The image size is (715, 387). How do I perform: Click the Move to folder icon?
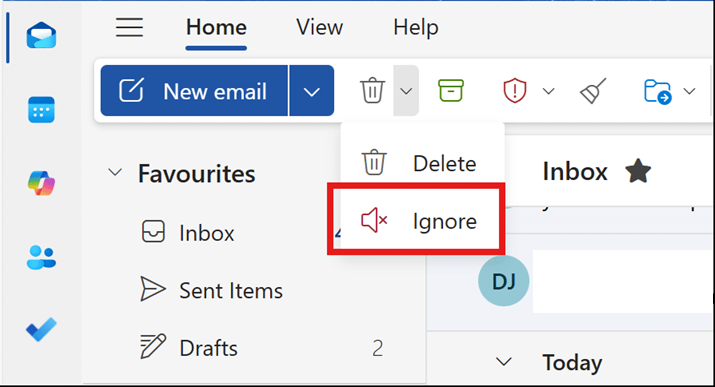point(658,91)
